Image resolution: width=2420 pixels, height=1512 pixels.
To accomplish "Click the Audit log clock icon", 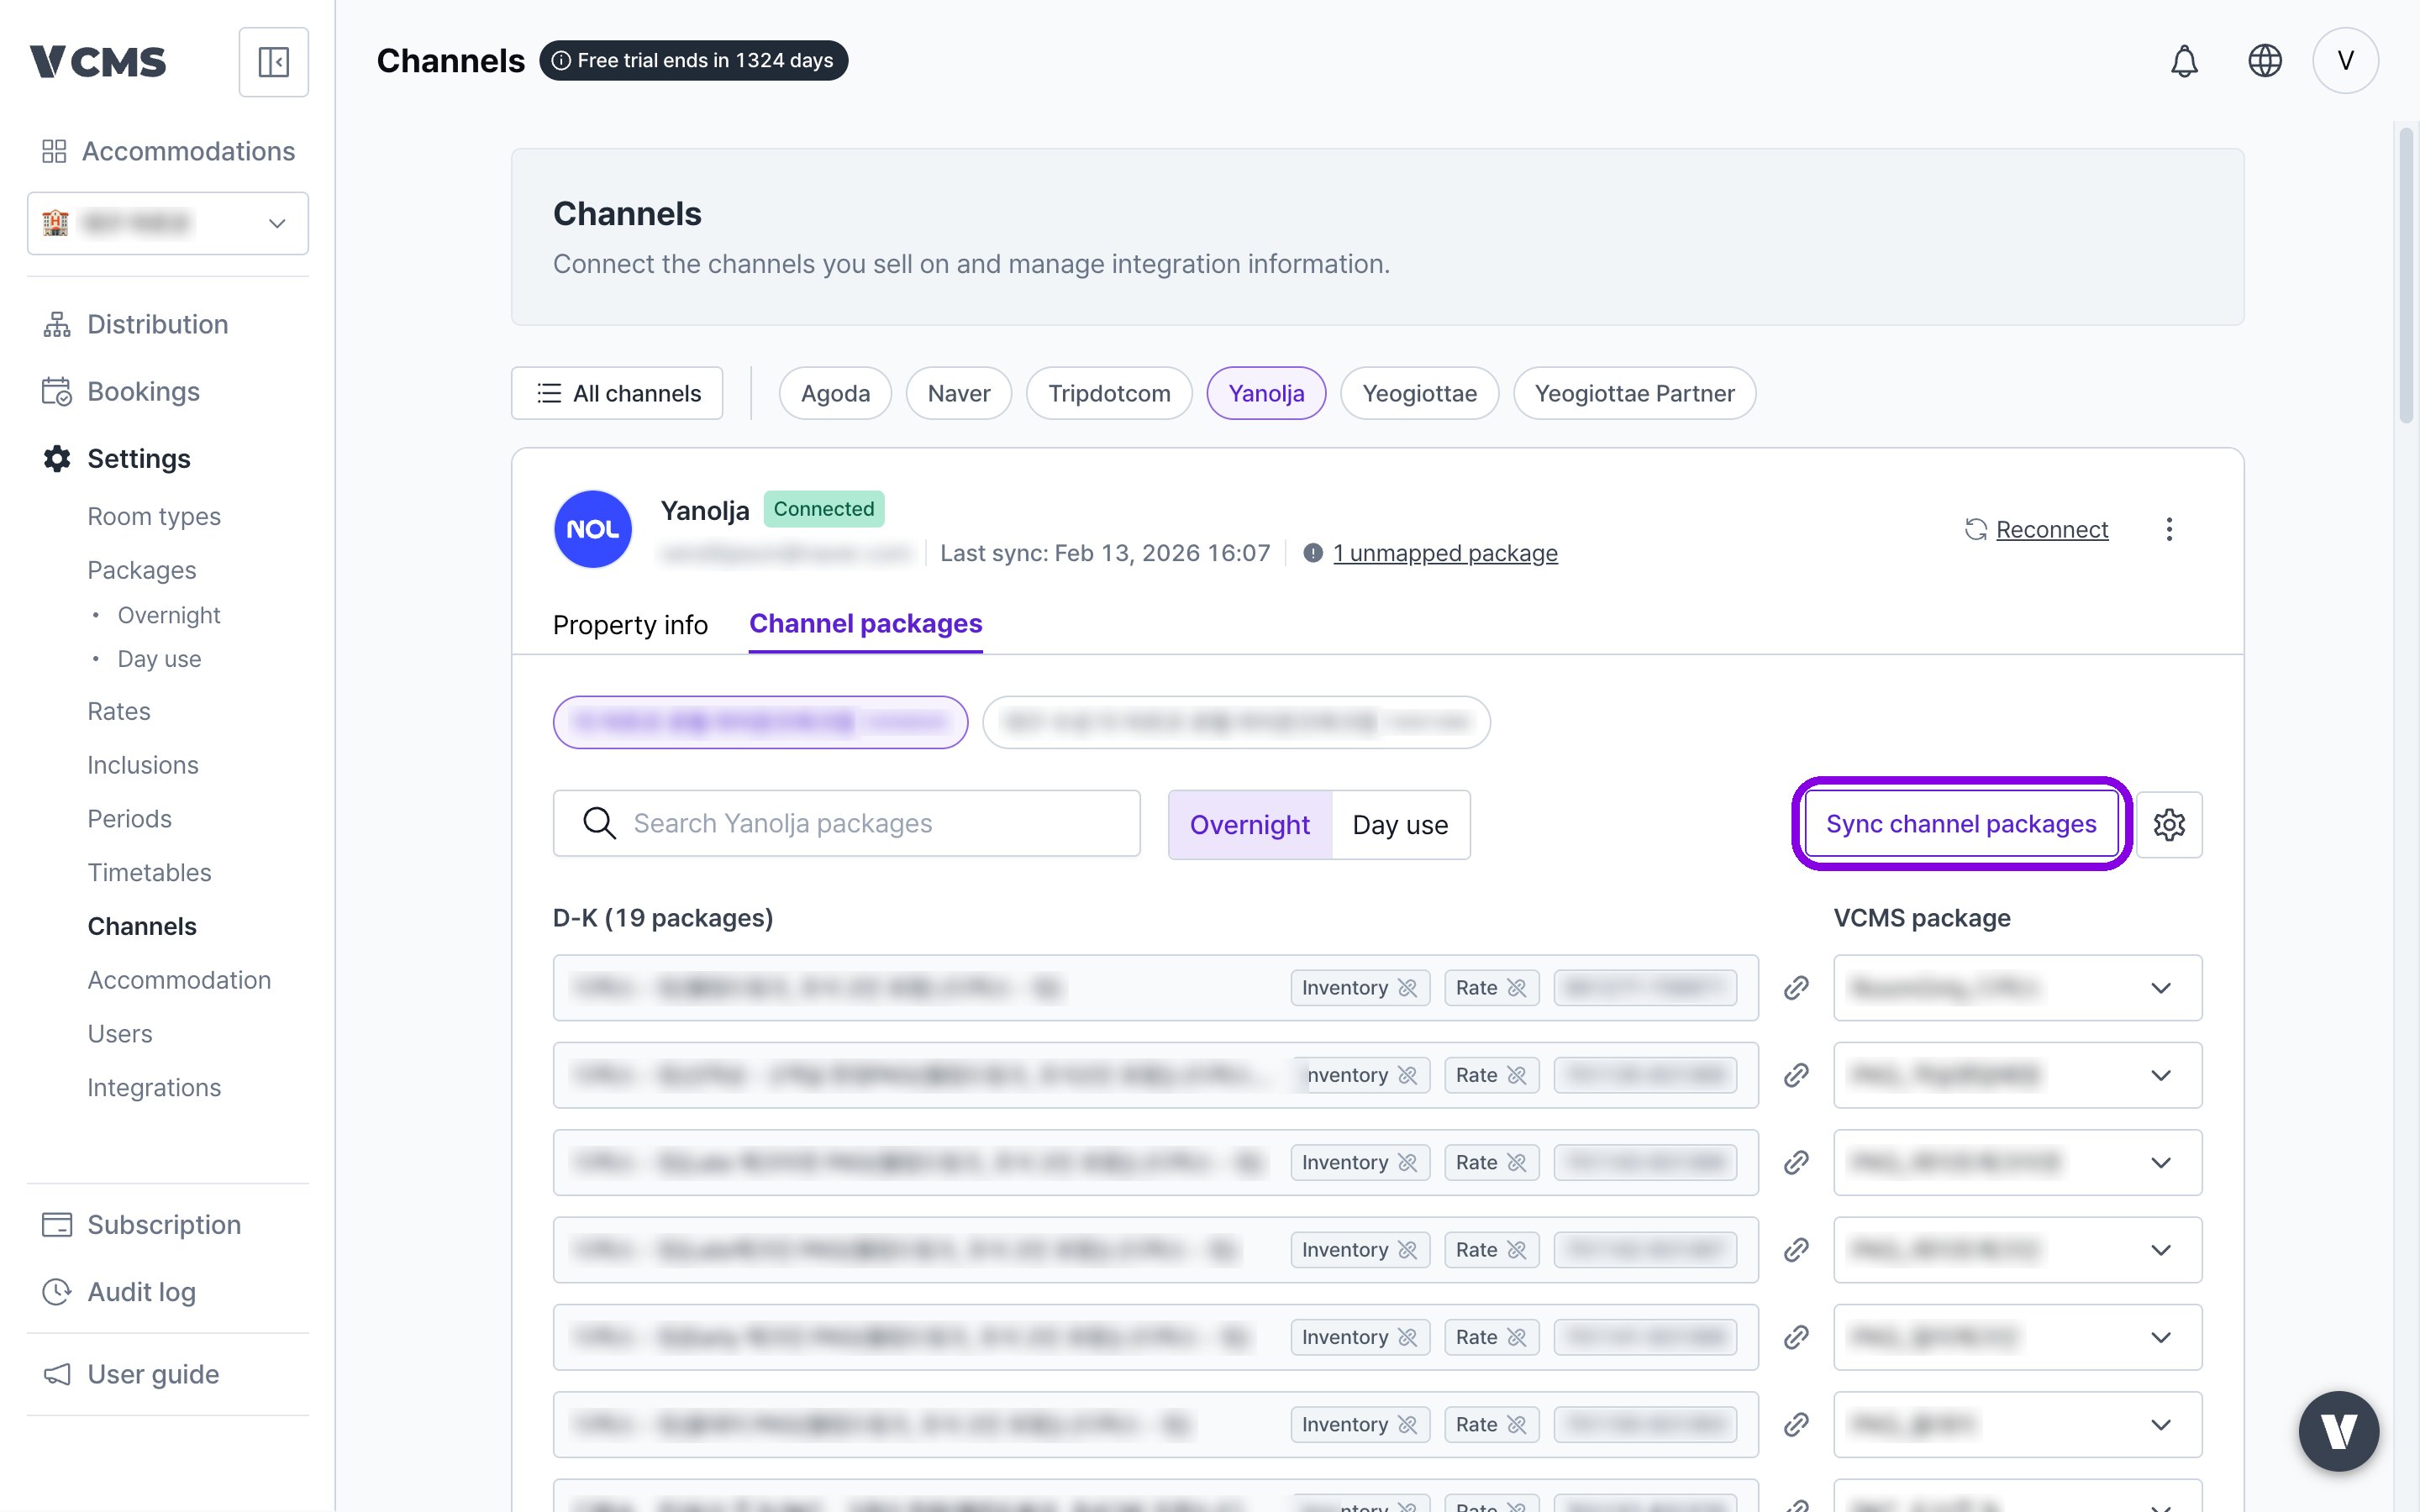I will tap(57, 1292).
